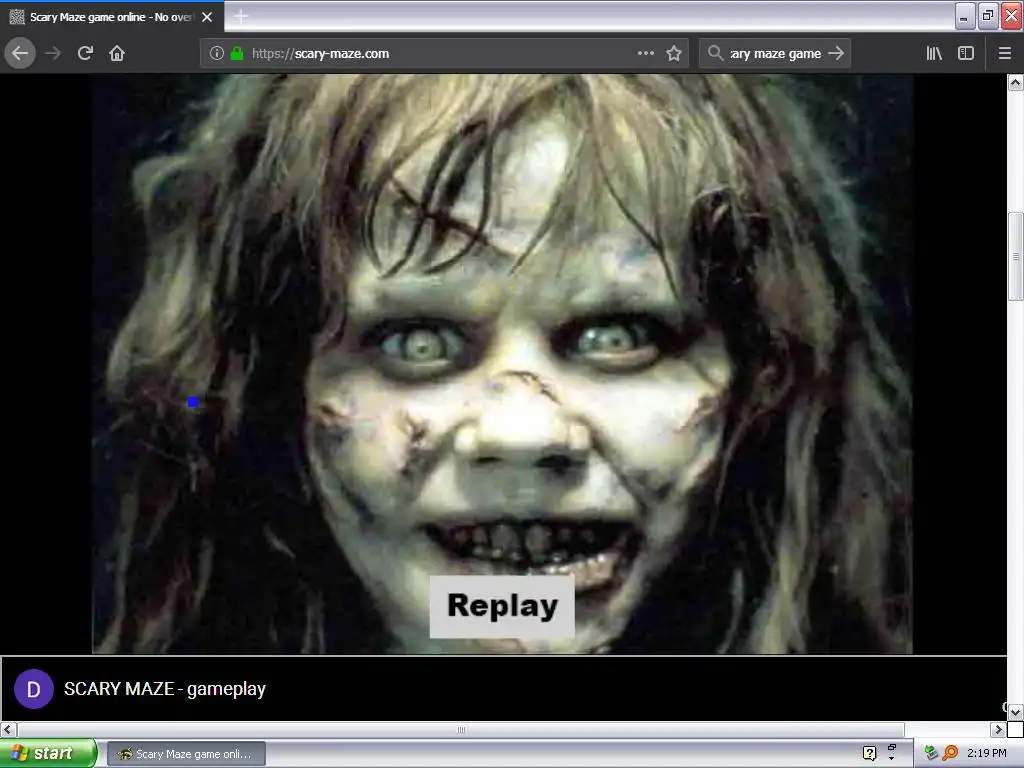Screen dimensions: 1024x768
Task: Click the search magnifier icon
Action: coord(716,54)
